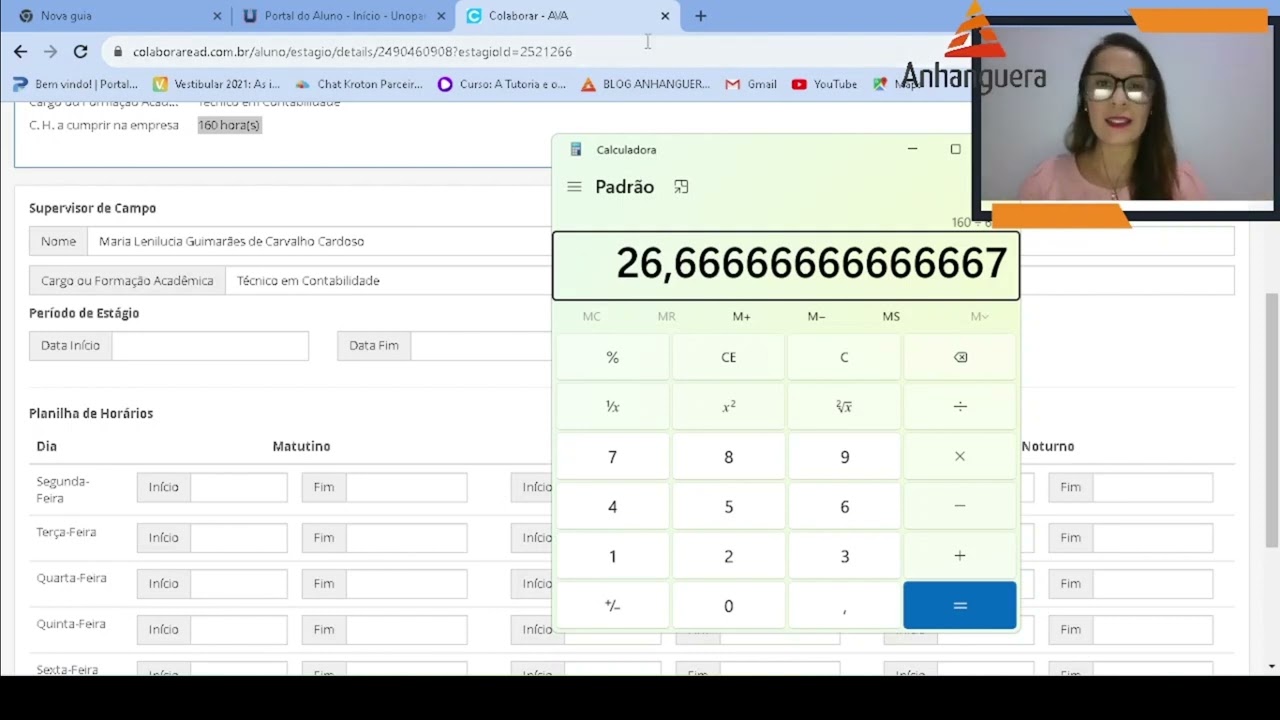This screenshot has width=1280, height=720.
Task: Click the 160 hora(s) highlighted value
Action: click(229, 125)
